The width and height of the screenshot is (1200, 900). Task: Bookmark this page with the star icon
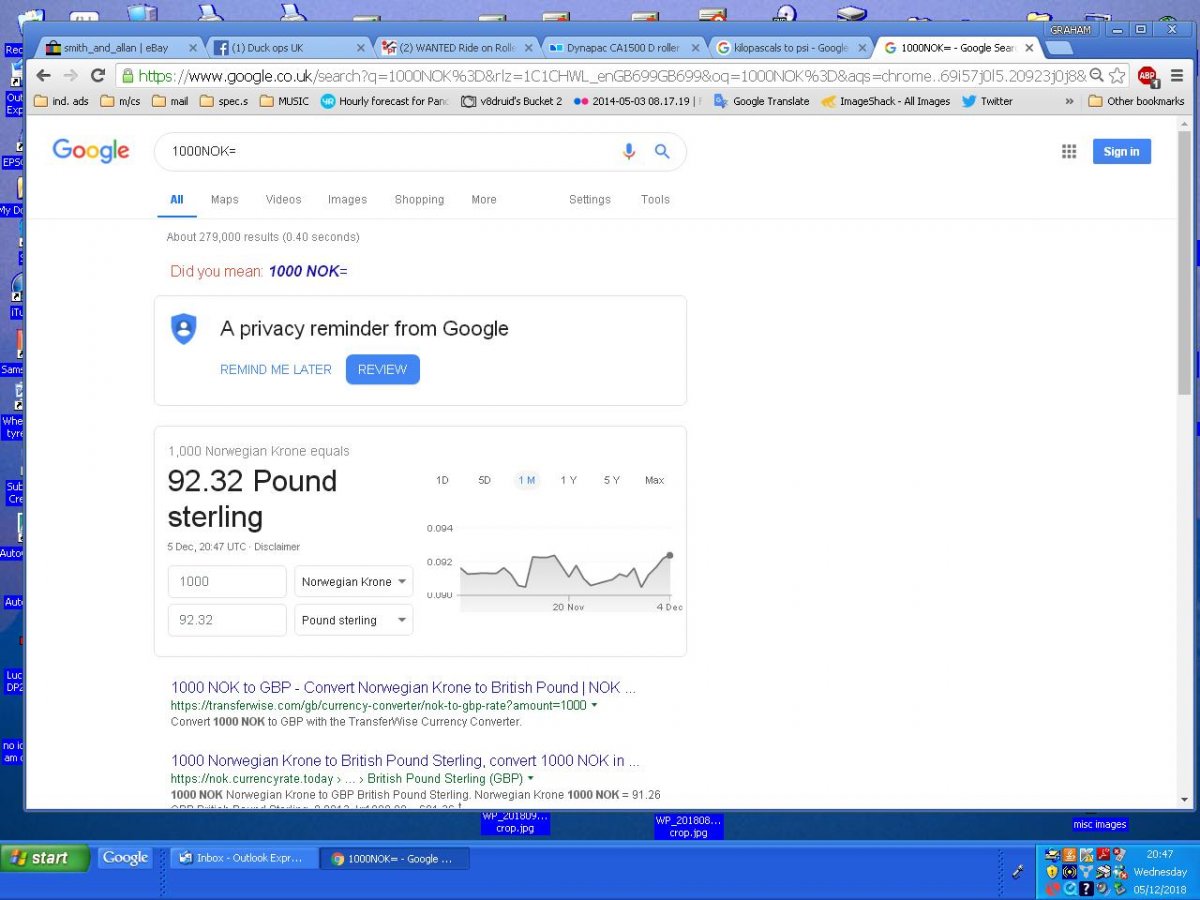1117,76
